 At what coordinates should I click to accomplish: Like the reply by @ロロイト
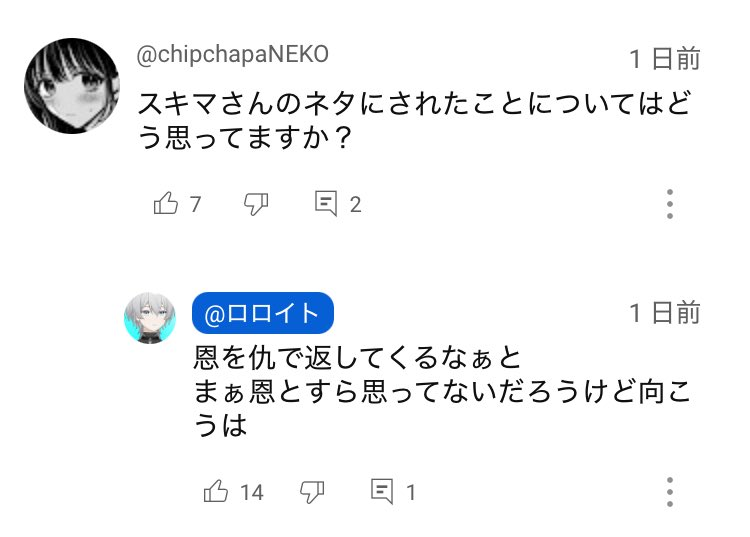[x=216, y=491]
